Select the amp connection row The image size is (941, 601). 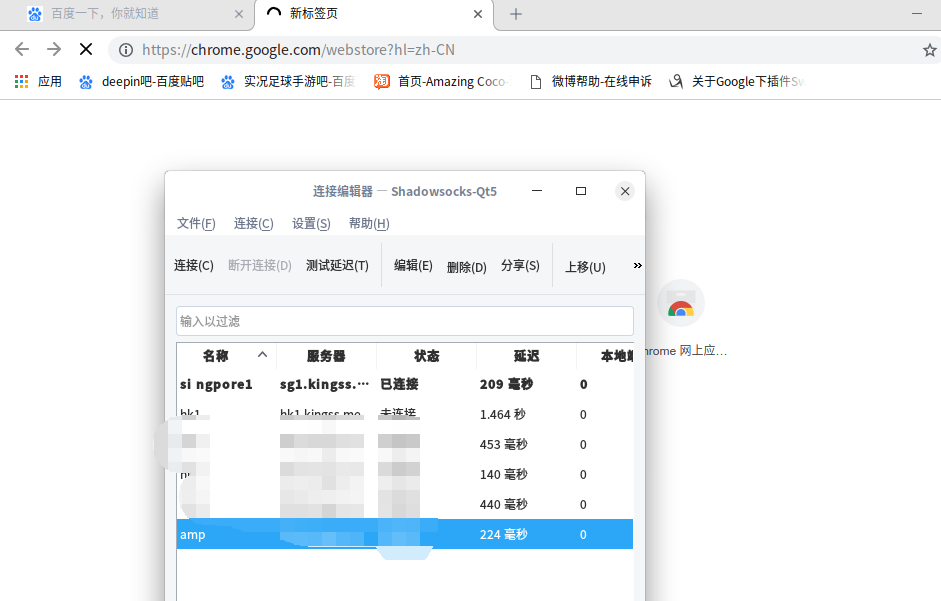point(405,534)
